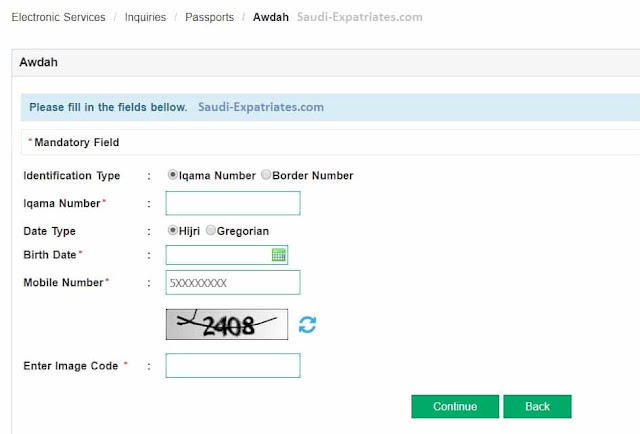Viewport: 640px width, 434px height.
Task: Go to Electronic Services breadcrumb
Action: tap(58, 17)
